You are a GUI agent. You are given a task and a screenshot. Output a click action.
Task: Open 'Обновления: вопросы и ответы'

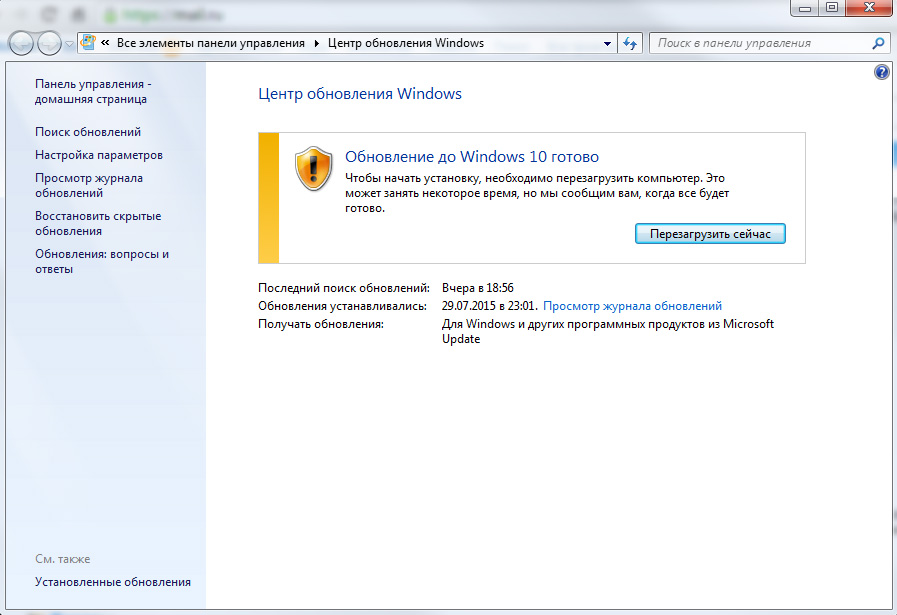(102, 261)
